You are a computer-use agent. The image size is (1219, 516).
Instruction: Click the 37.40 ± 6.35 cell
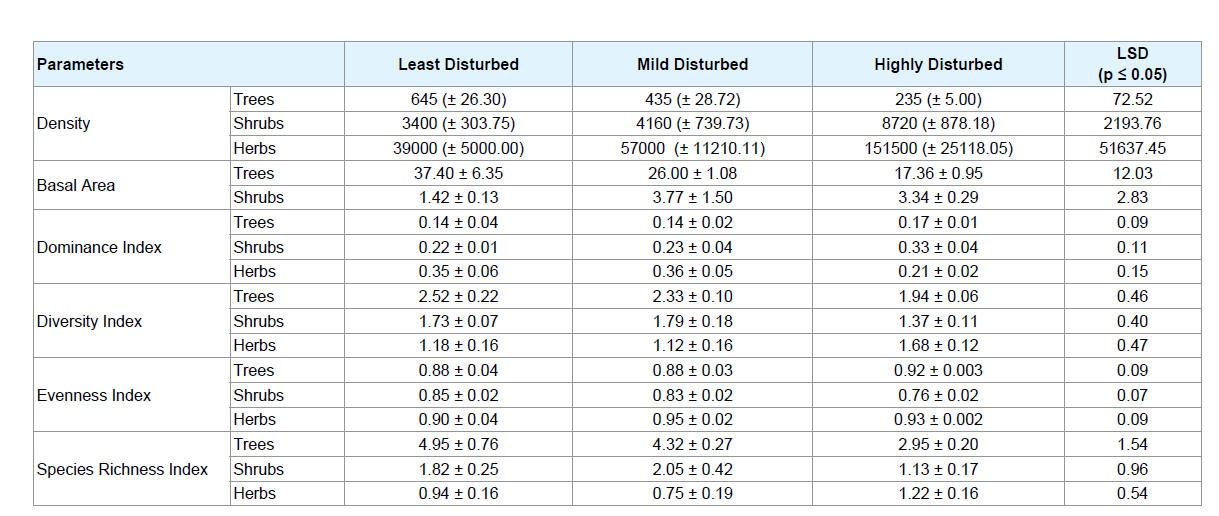click(x=458, y=173)
